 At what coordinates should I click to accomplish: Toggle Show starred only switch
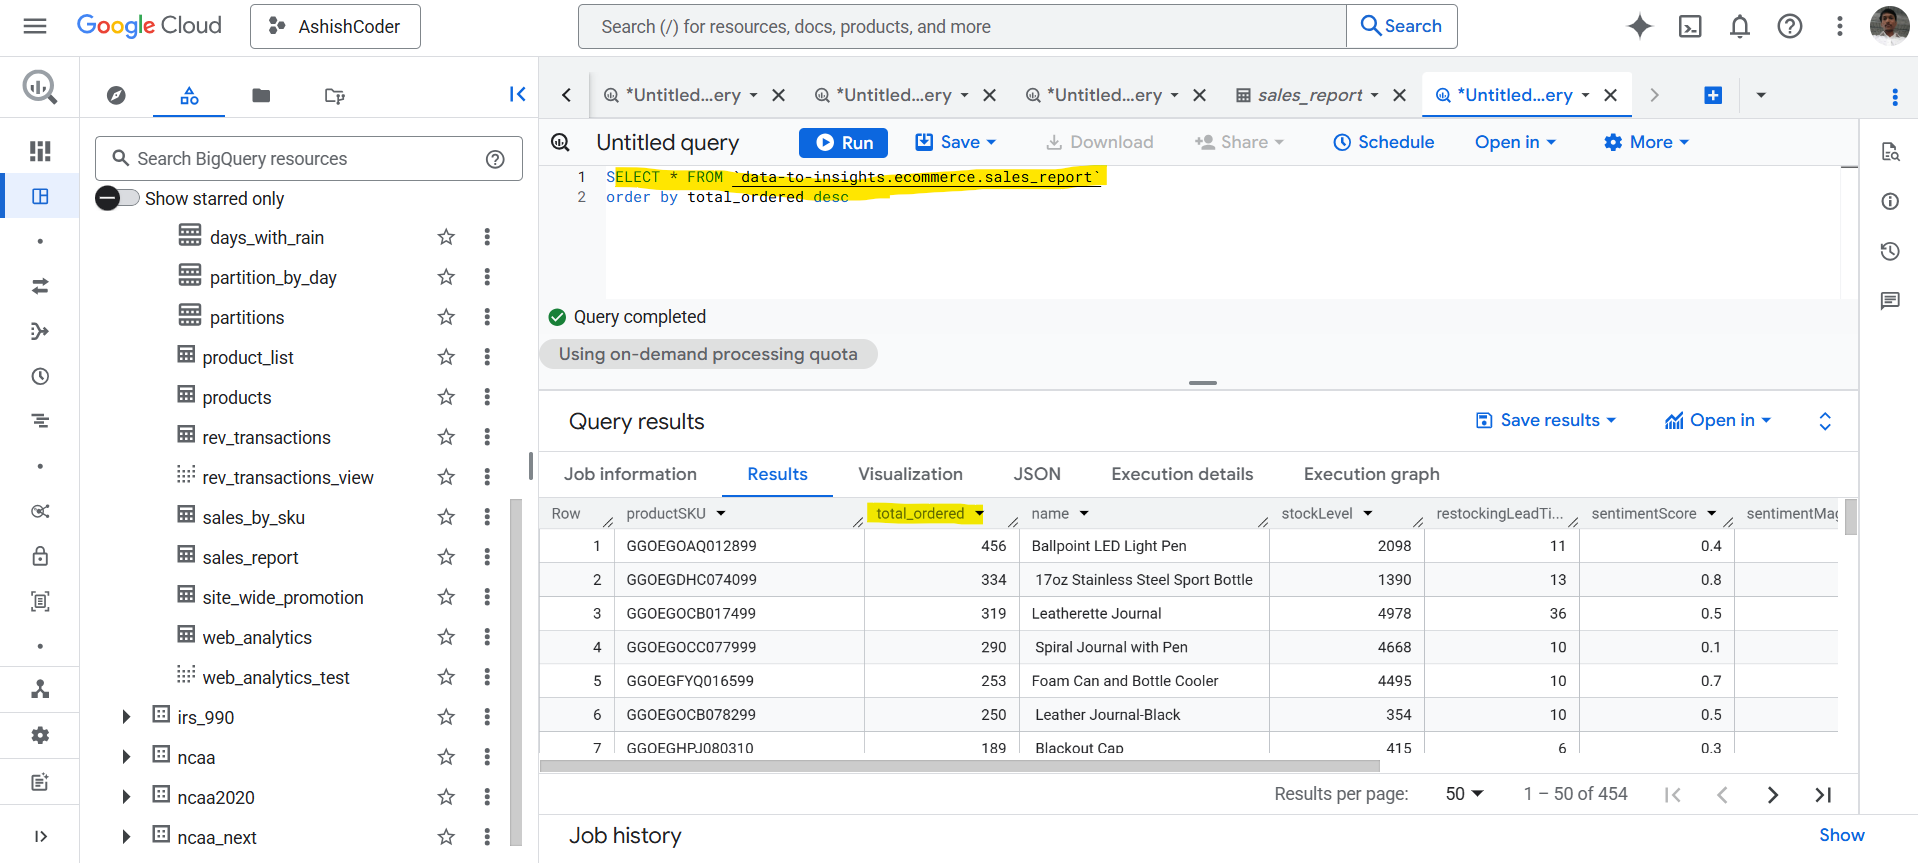117,198
